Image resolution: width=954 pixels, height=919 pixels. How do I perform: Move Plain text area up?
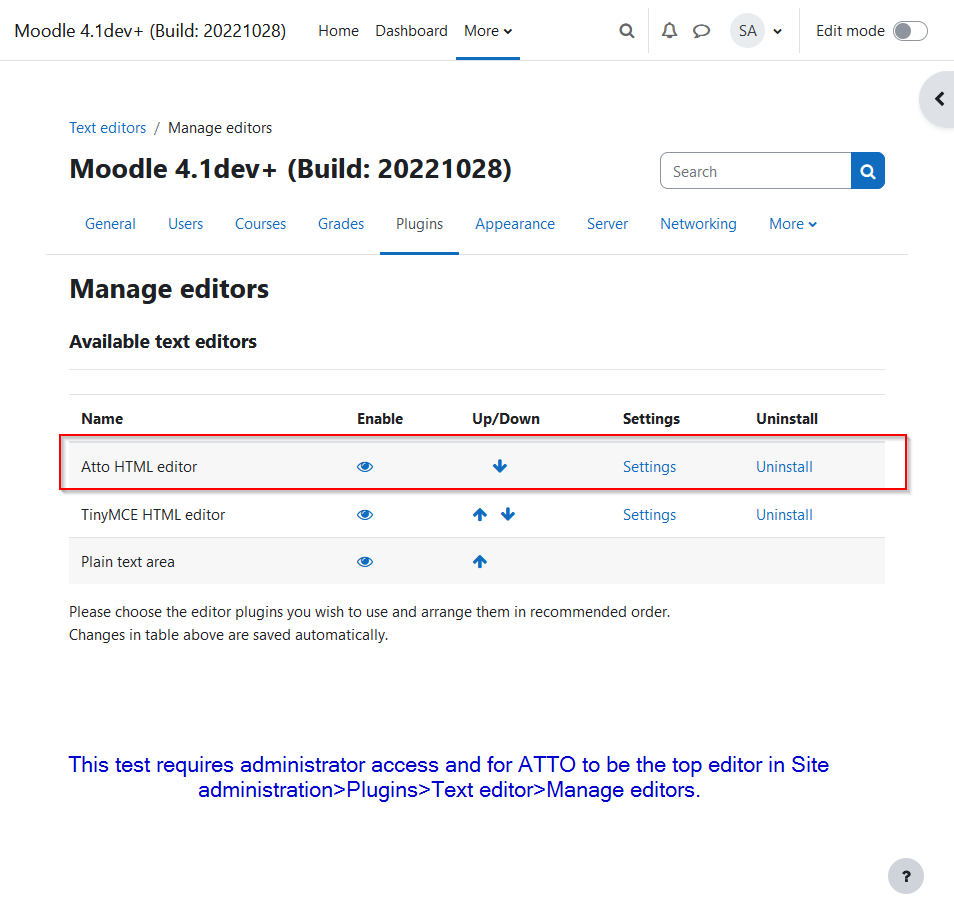pos(480,561)
